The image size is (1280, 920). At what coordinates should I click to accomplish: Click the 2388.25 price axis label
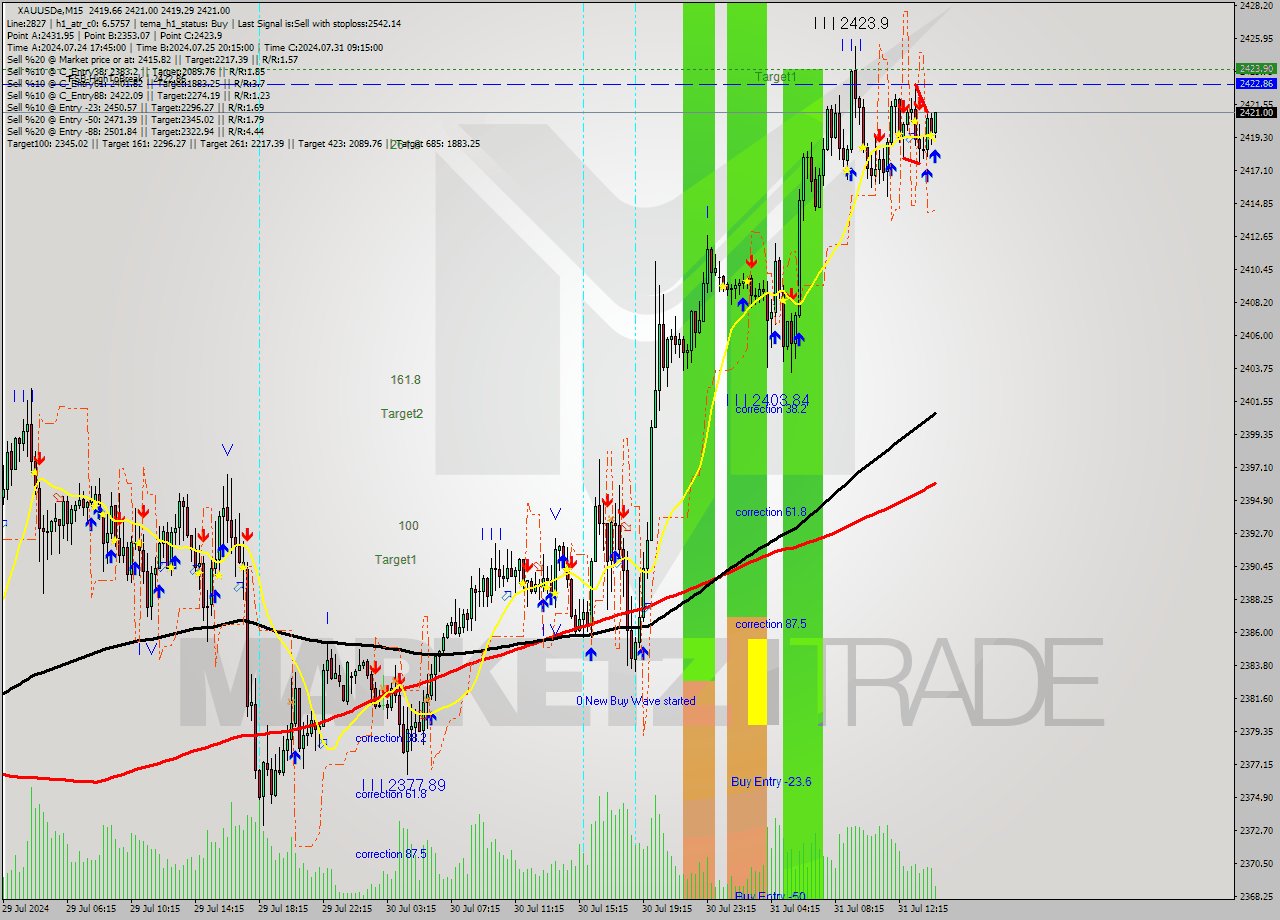[1255, 599]
